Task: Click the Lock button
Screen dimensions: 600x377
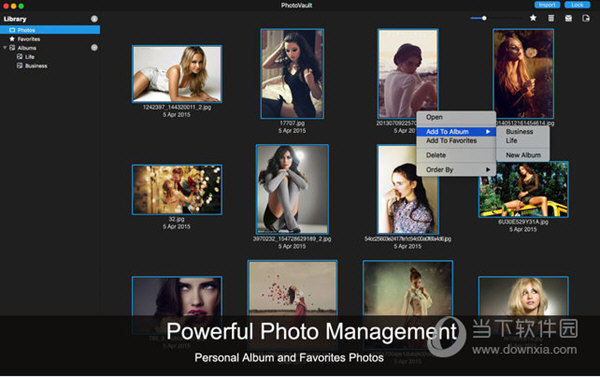Action: click(x=577, y=5)
